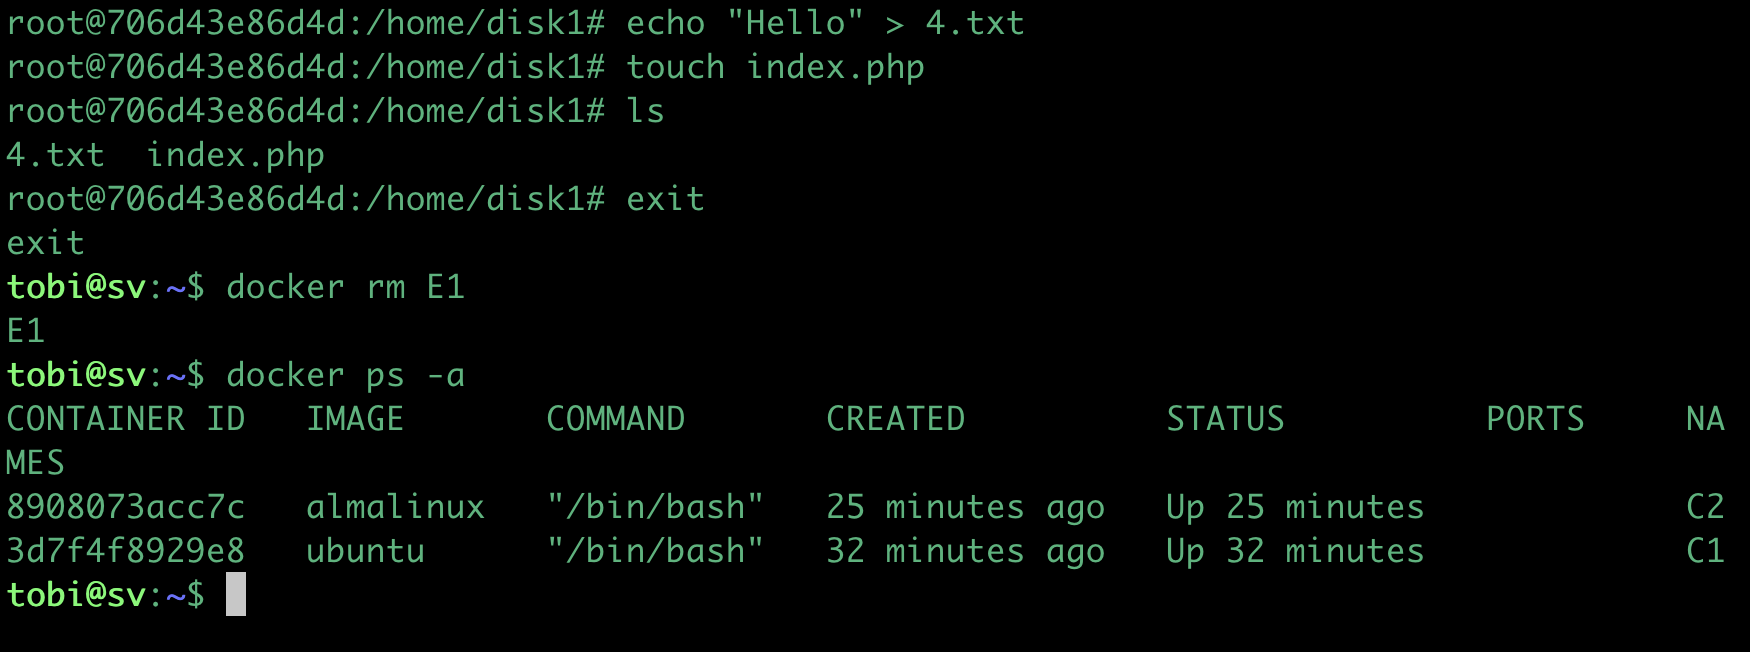
Task: Click the COMMAND column header
Action: pyautogui.click(x=615, y=419)
